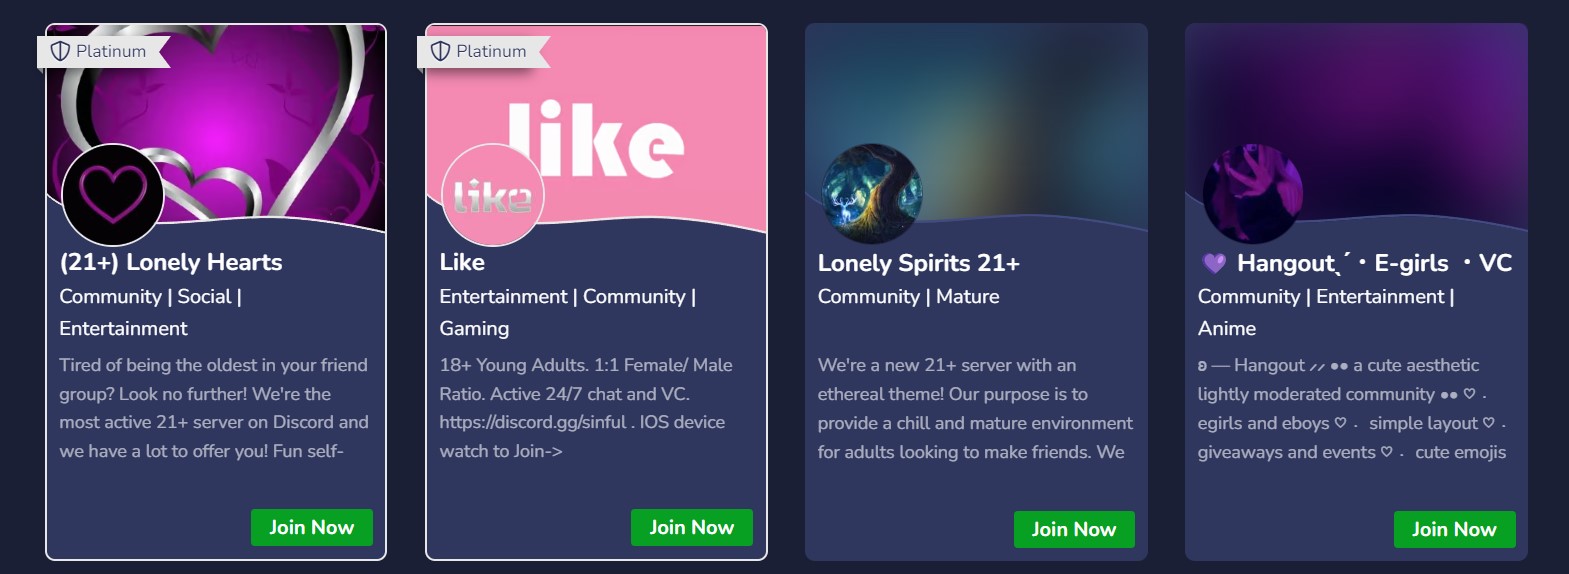This screenshot has height=574, width=1569.
Task: Open the (21+) Lonely Hearts title
Action: pyautogui.click(x=171, y=262)
